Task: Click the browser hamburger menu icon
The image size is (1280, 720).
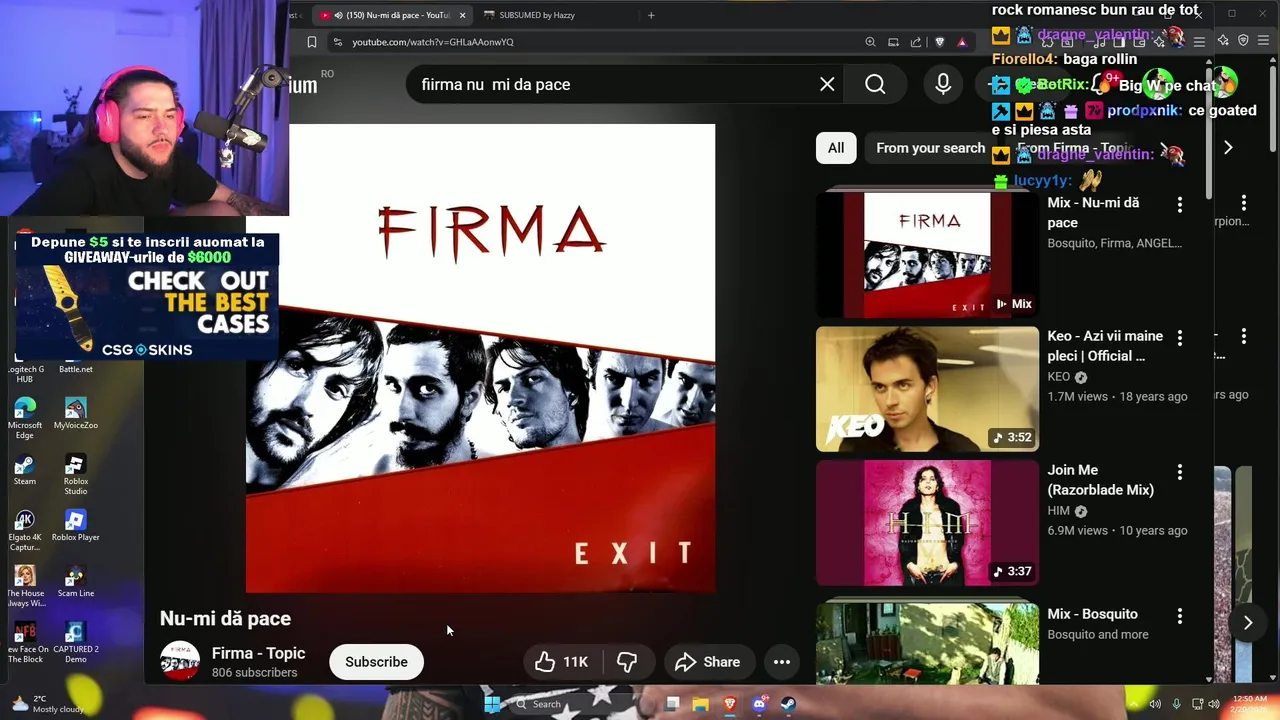Action: pos(1199,42)
